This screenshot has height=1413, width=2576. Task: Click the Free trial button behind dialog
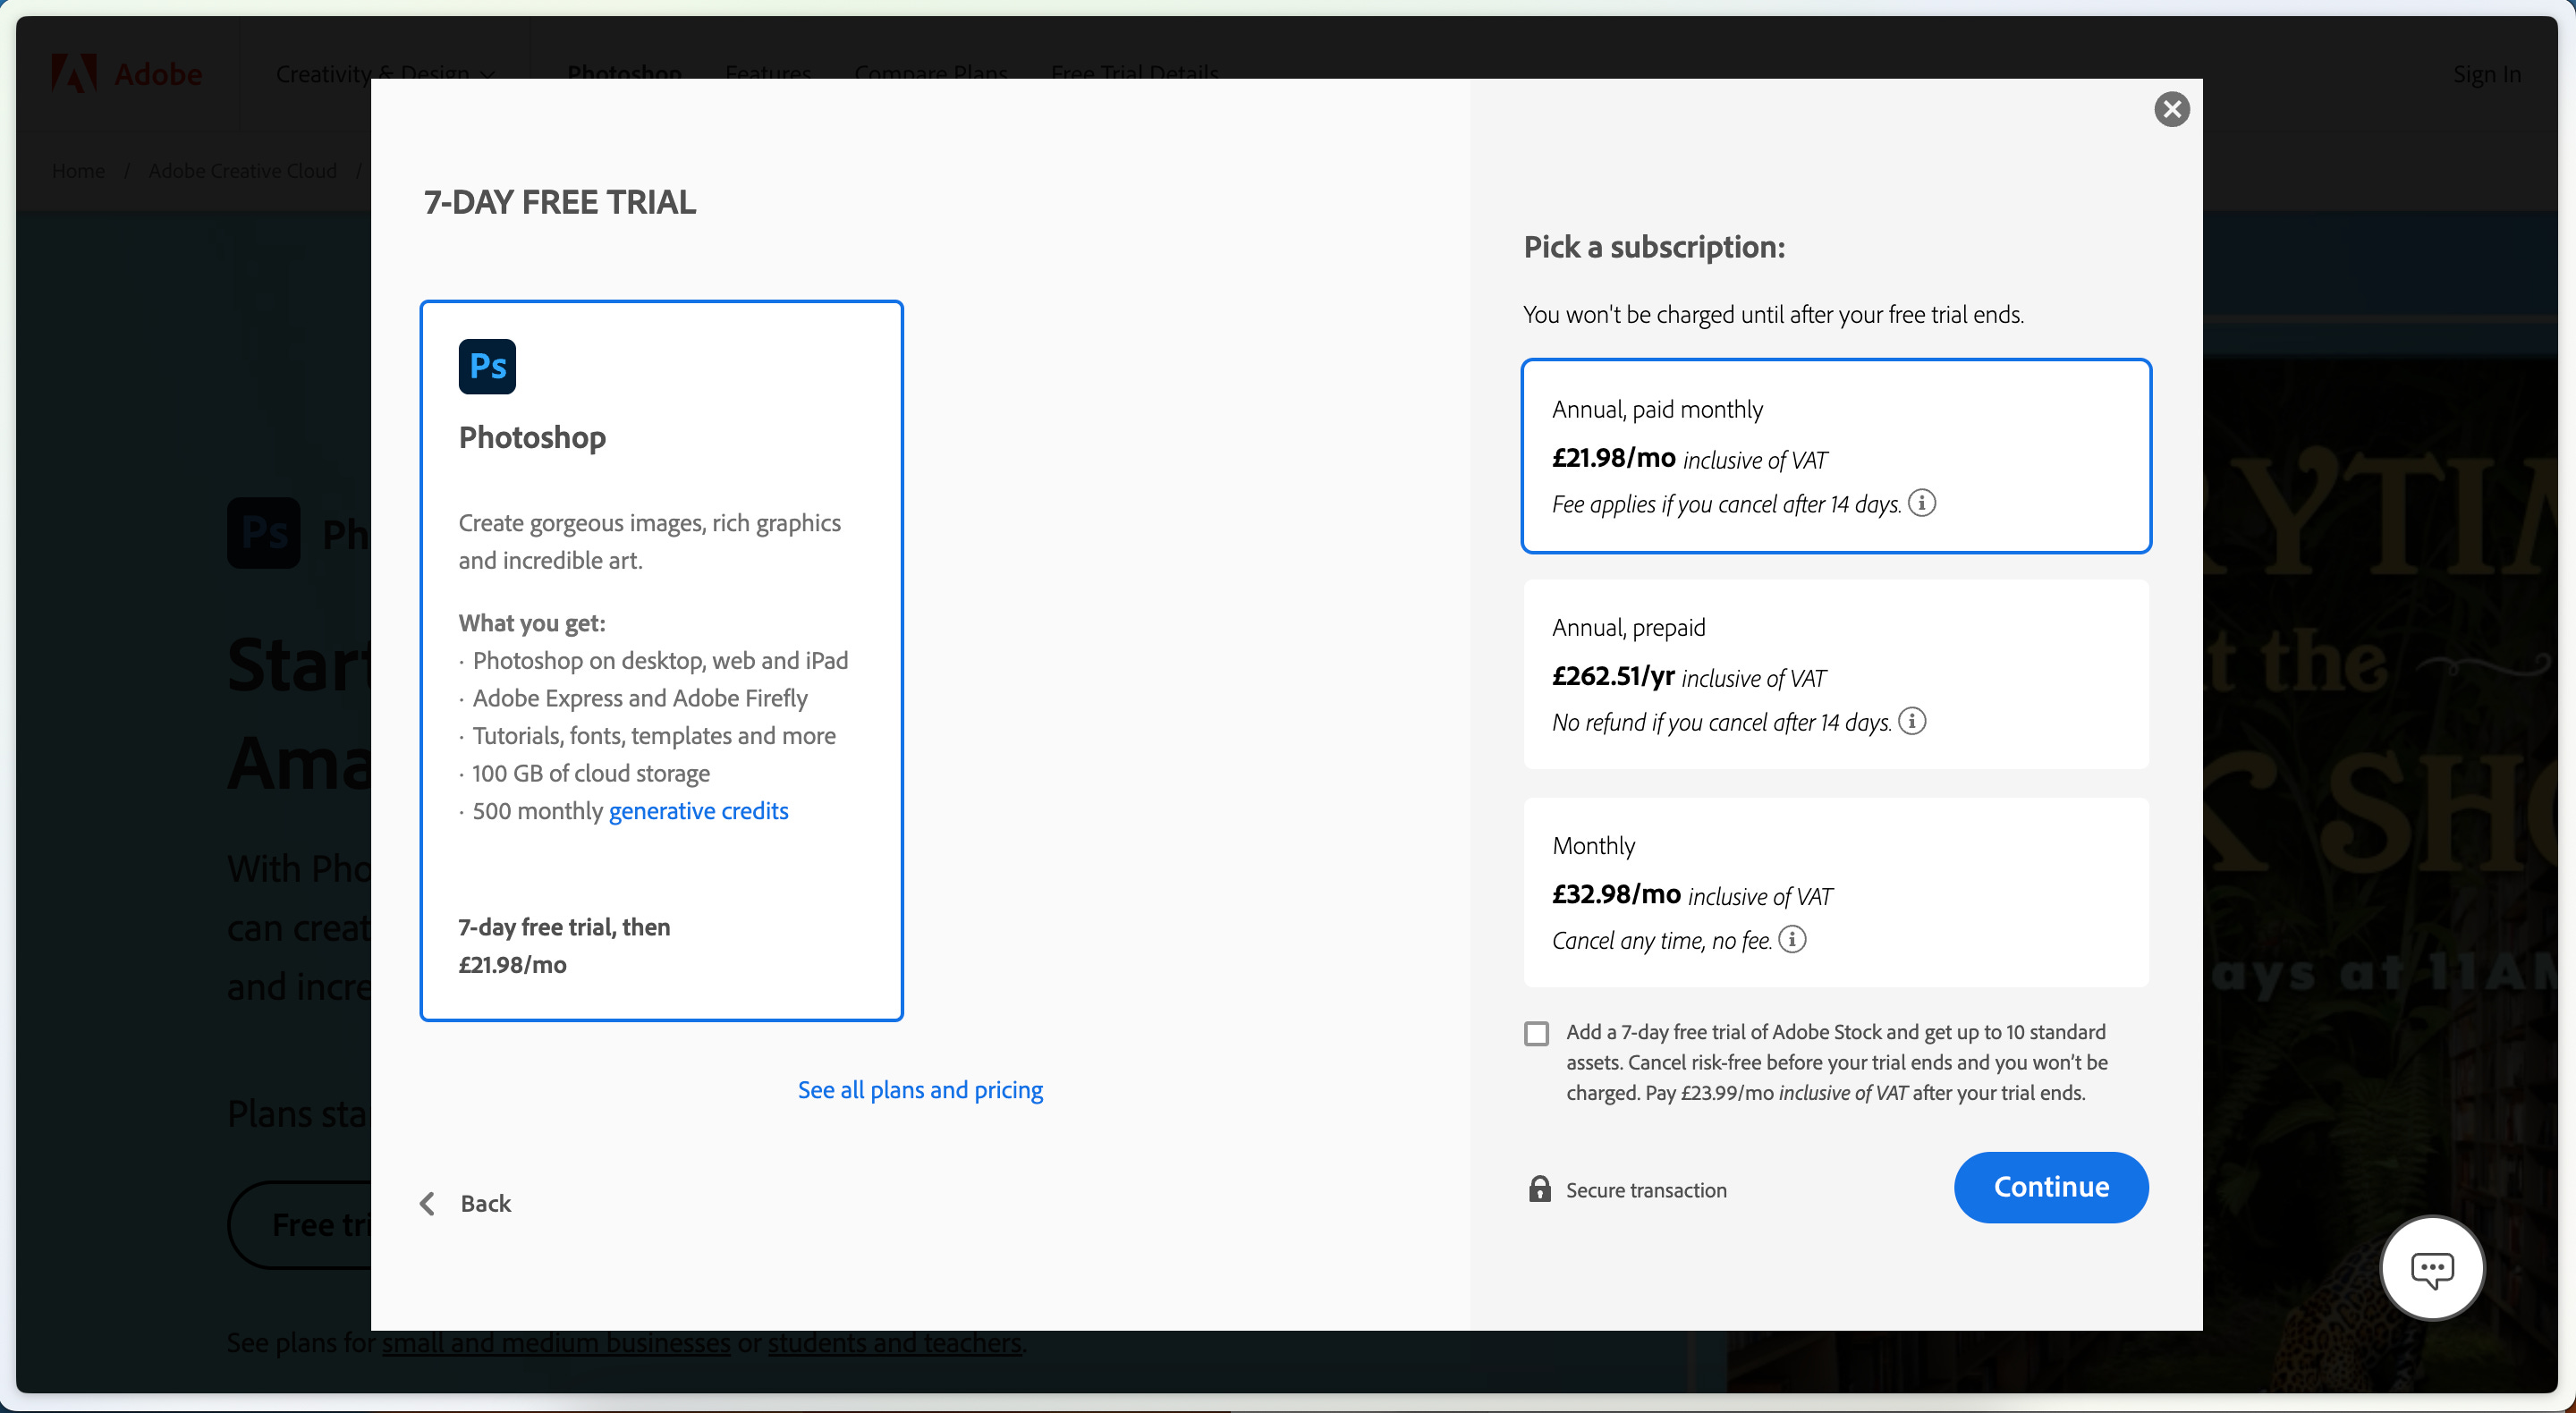pyautogui.click(x=300, y=1224)
